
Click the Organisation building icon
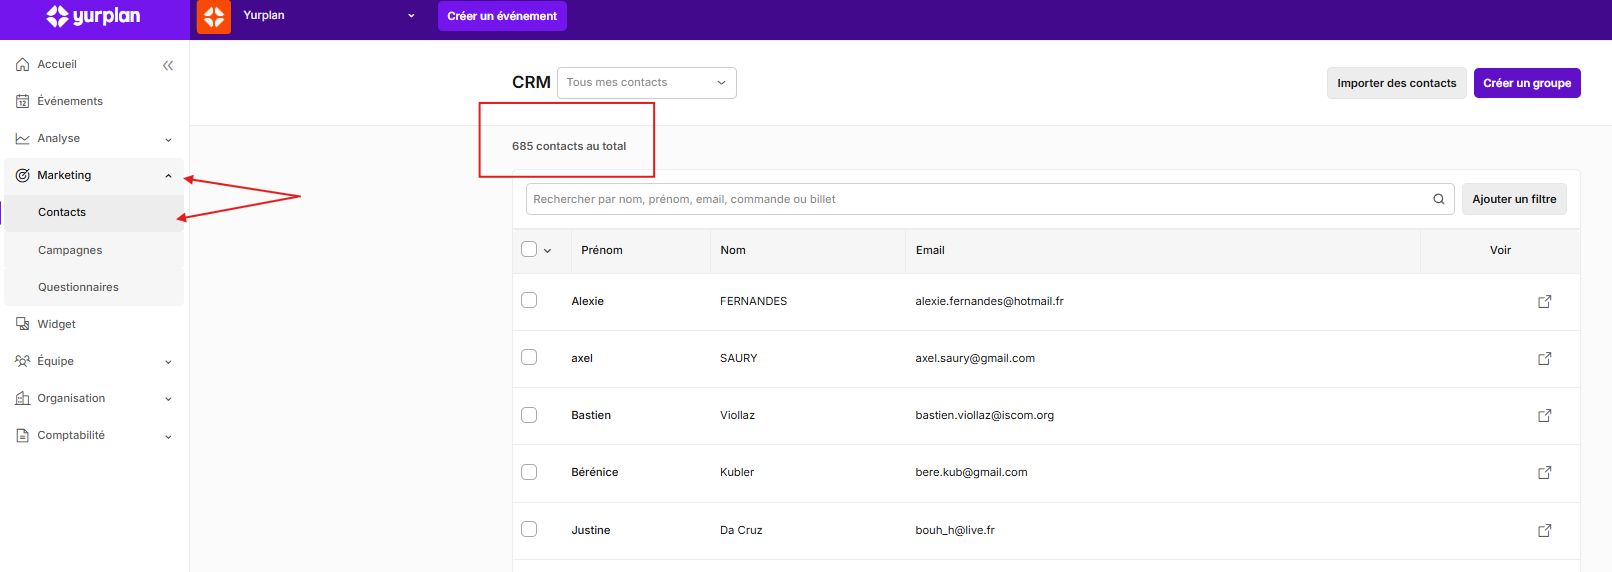pyautogui.click(x=22, y=398)
